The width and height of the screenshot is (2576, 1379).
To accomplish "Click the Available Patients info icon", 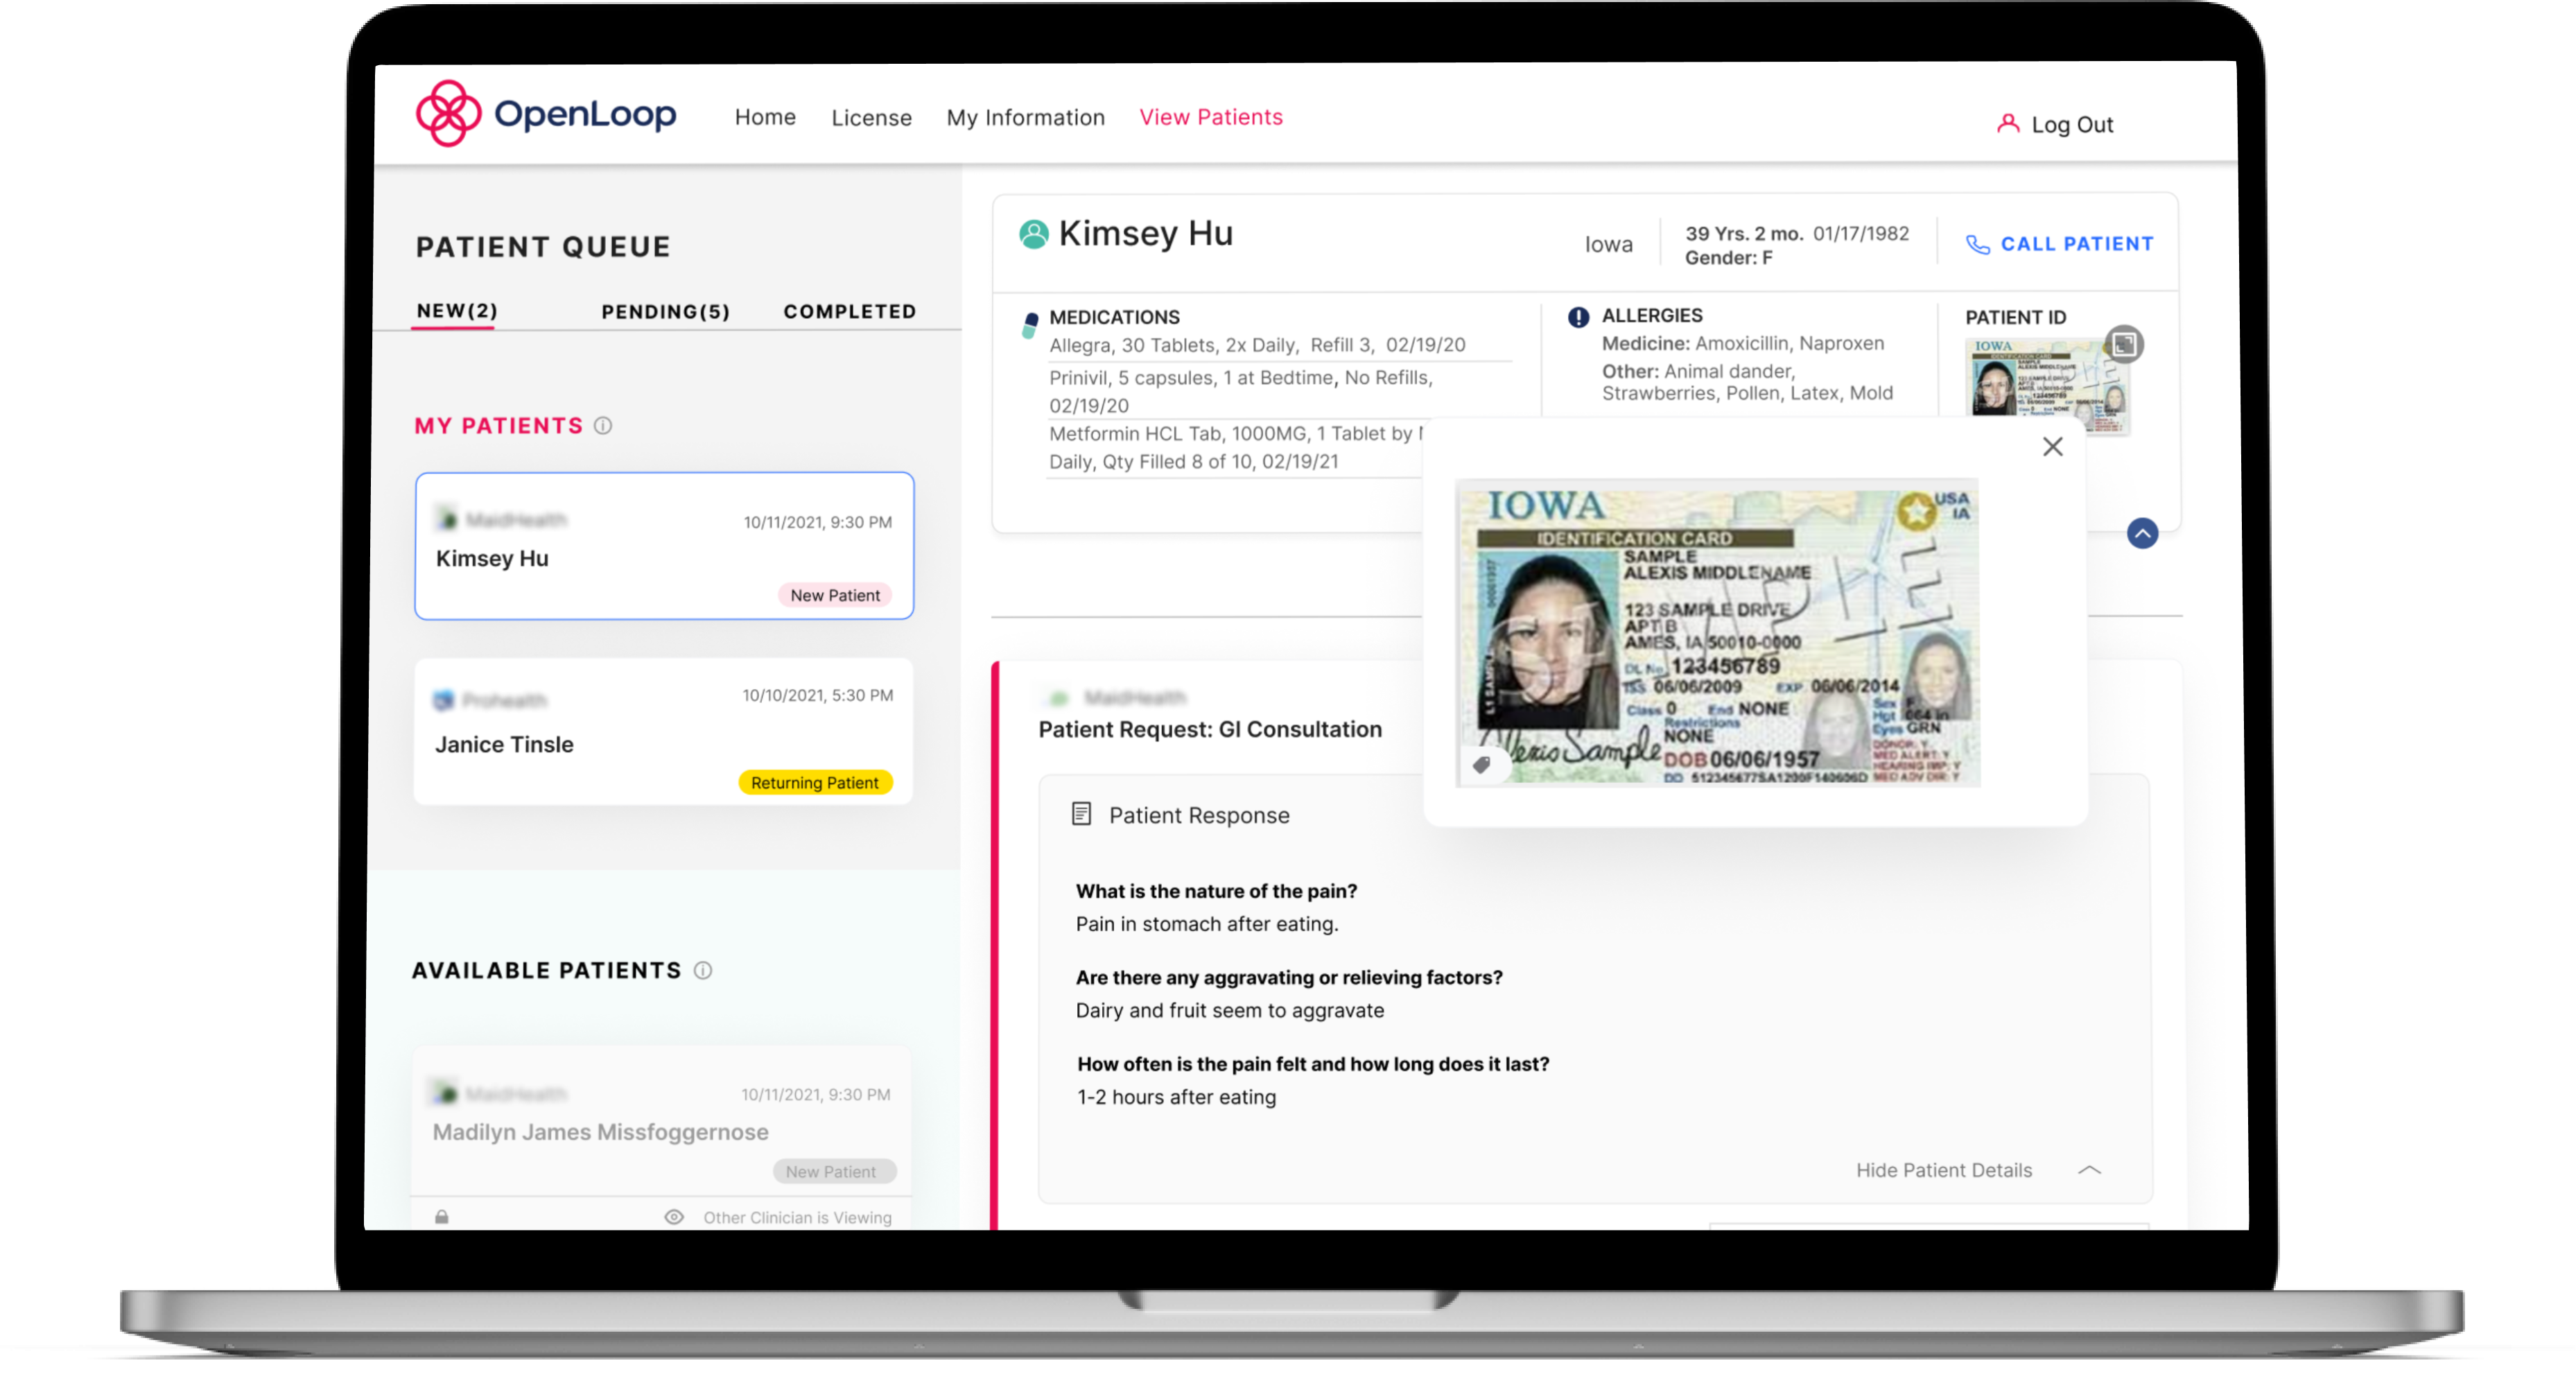I will pos(703,970).
